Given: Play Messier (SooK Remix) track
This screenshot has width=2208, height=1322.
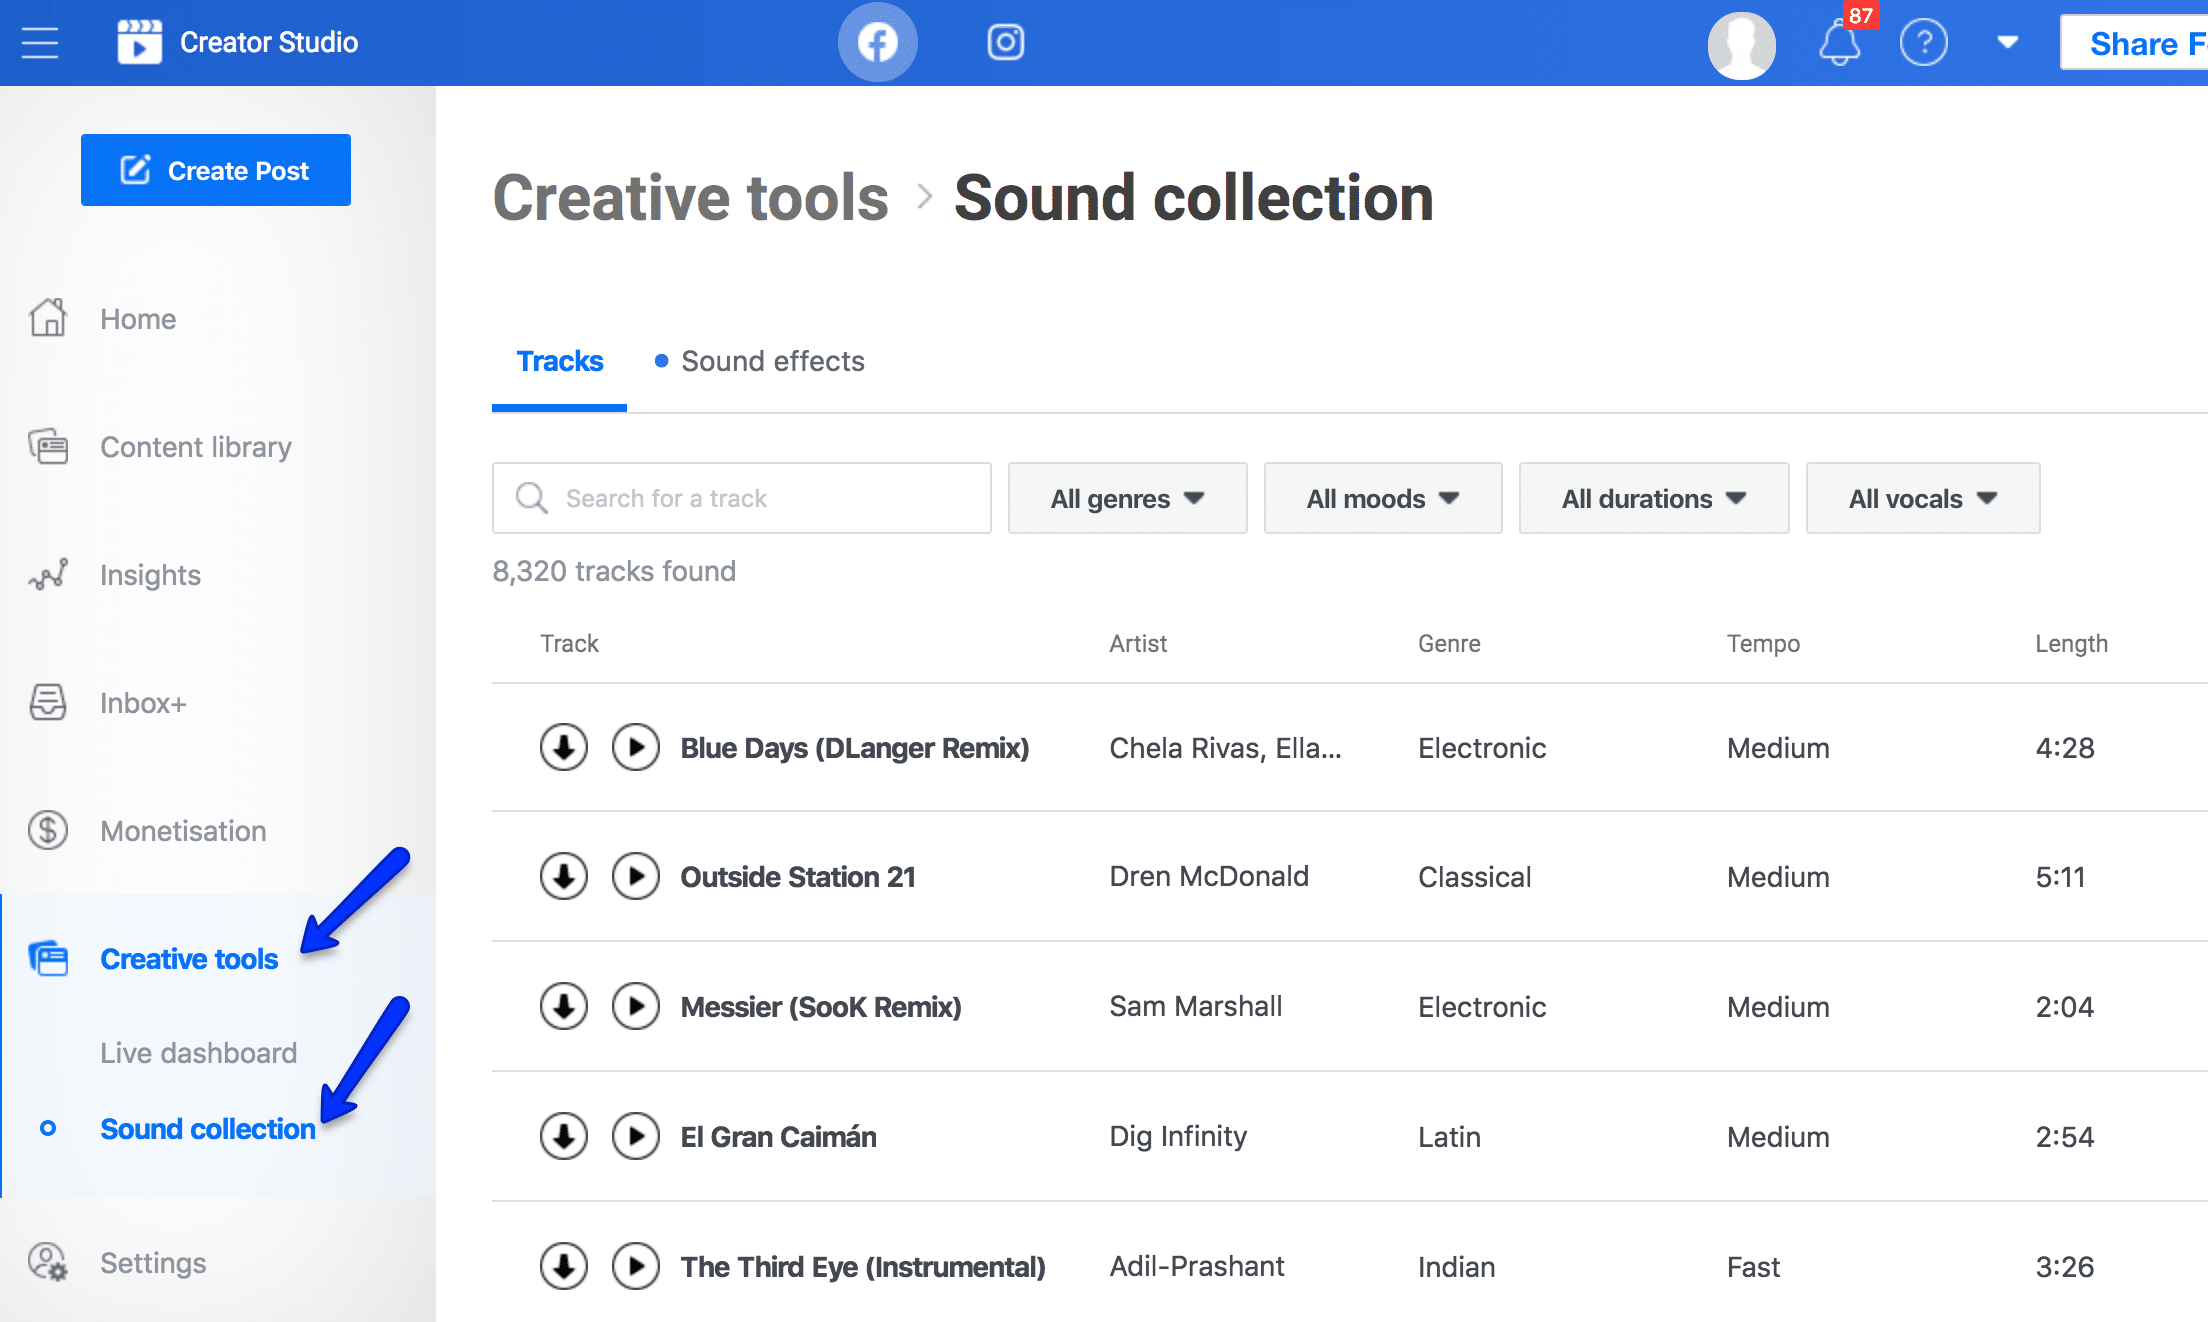Looking at the screenshot, I should 636,1006.
